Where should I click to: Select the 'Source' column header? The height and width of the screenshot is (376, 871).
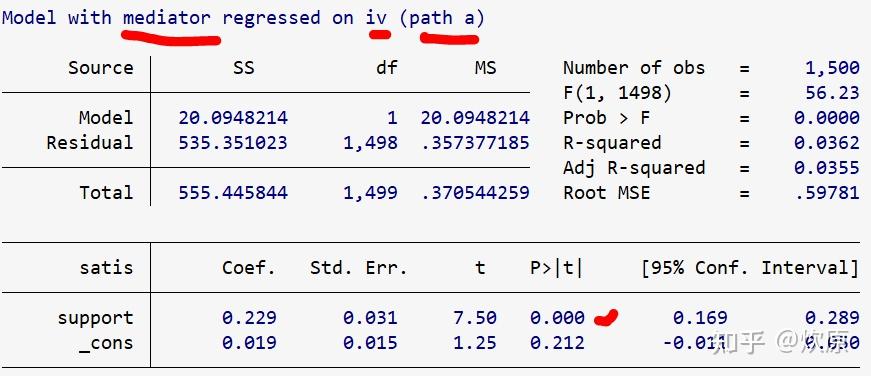point(101,68)
